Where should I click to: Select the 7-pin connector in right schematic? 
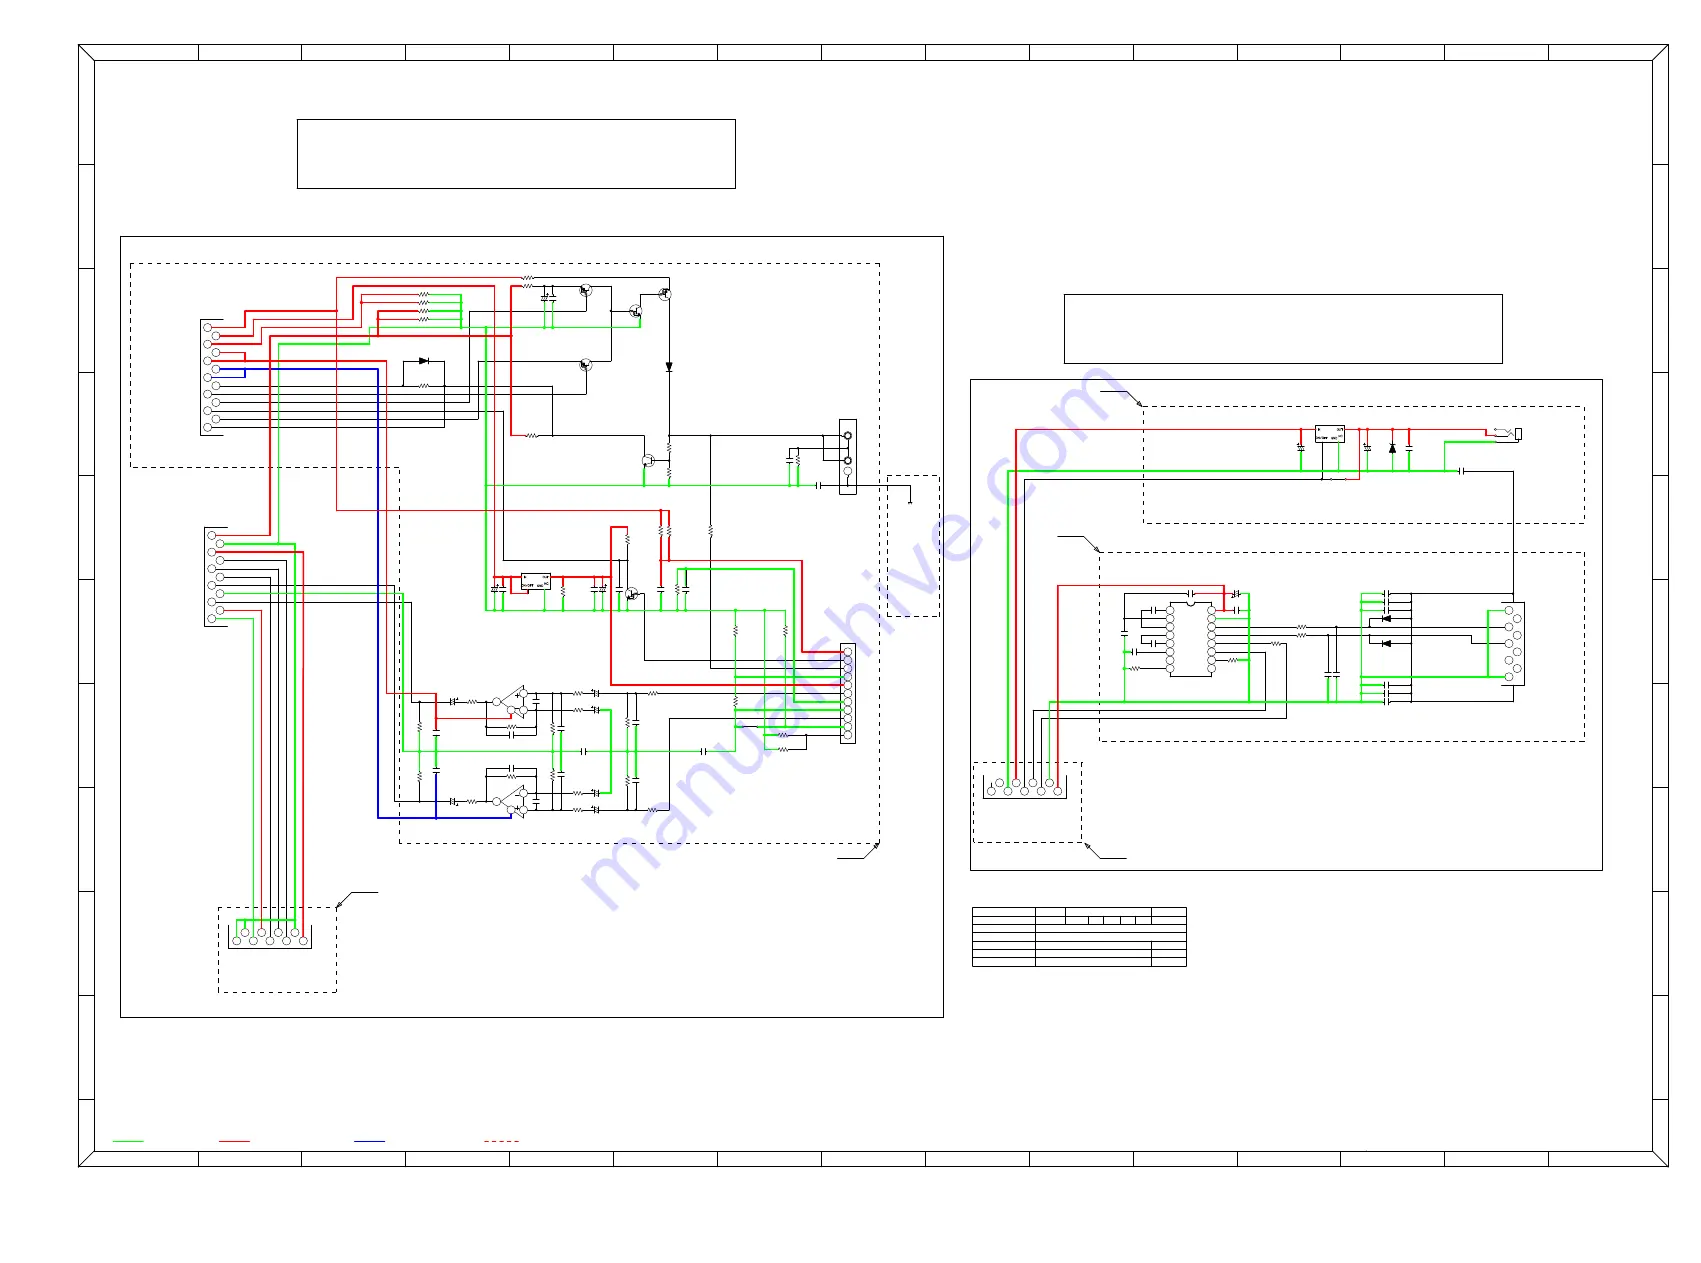tap(1024, 787)
